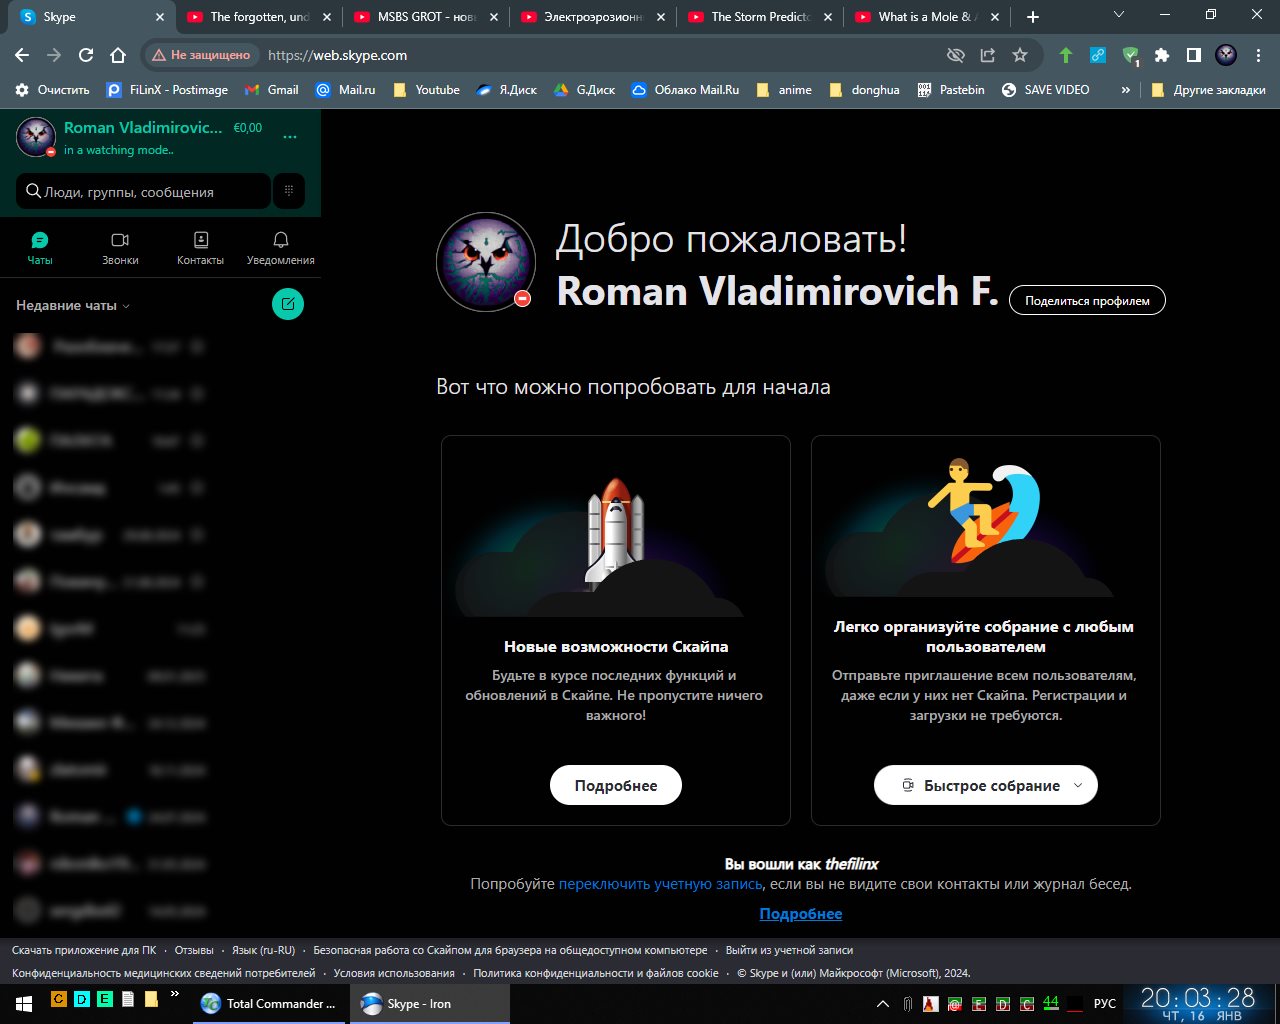Click the €0,00 Skype credit balance
Viewport: 1280px width, 1024px height.
pyautogui.click(x=247, y=128)
